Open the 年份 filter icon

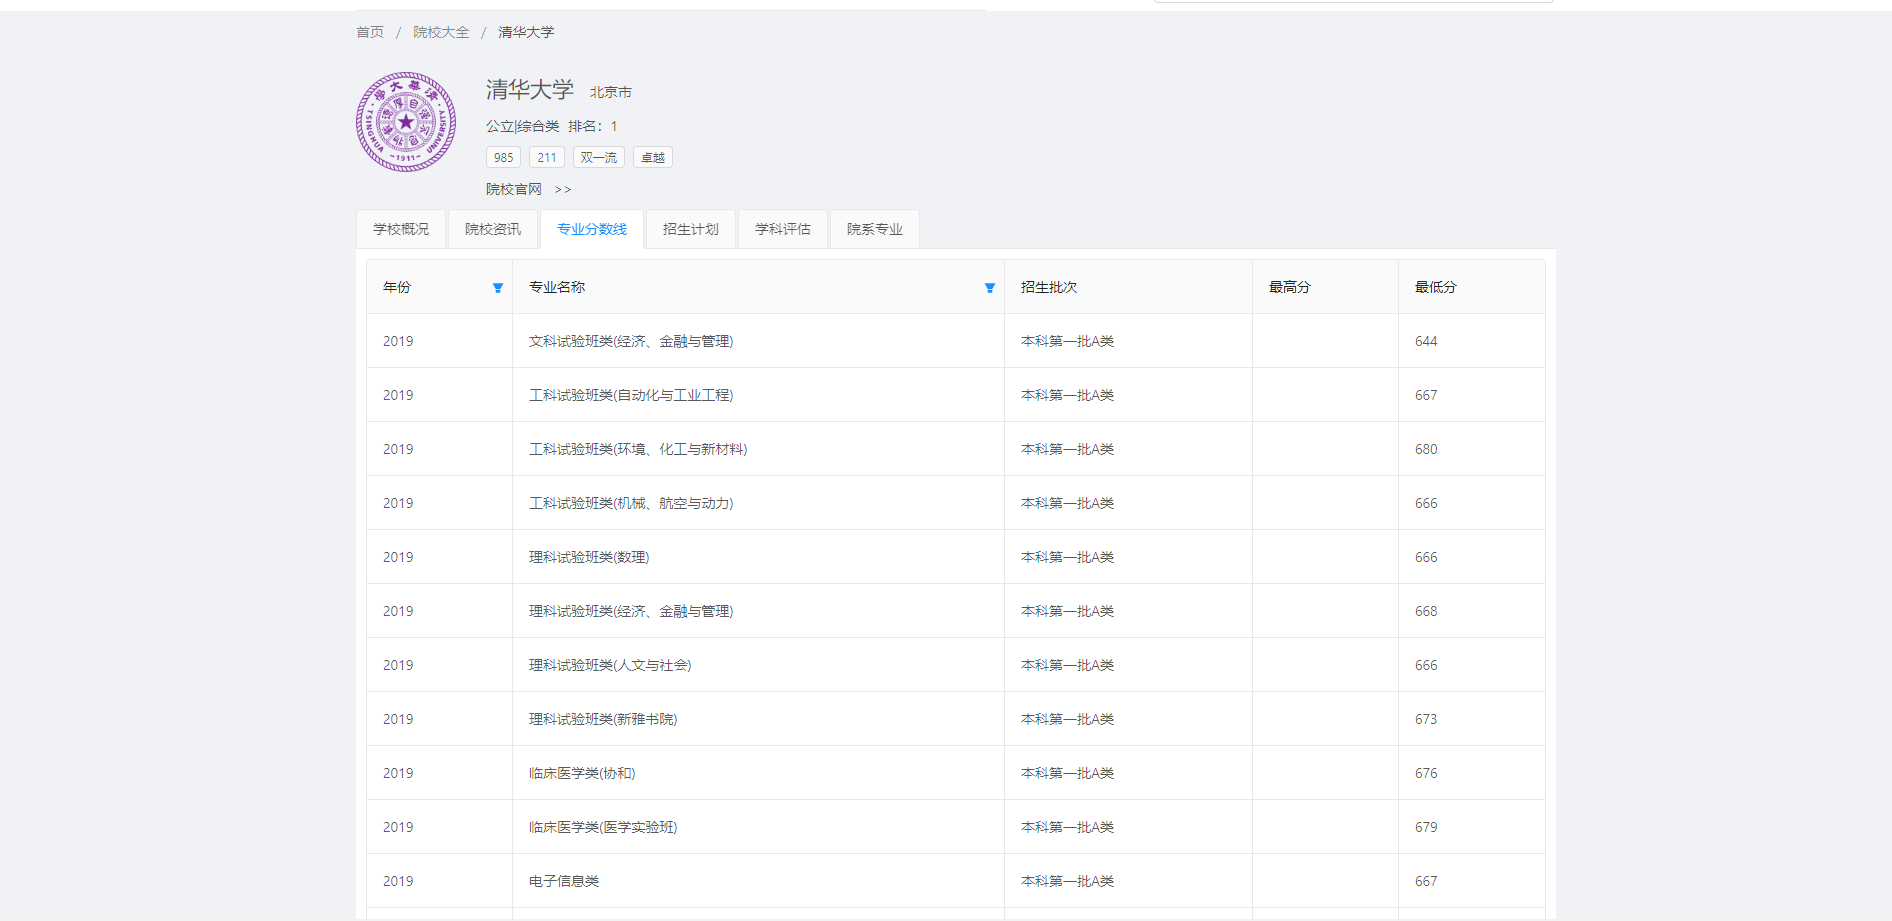coord(497,288)
